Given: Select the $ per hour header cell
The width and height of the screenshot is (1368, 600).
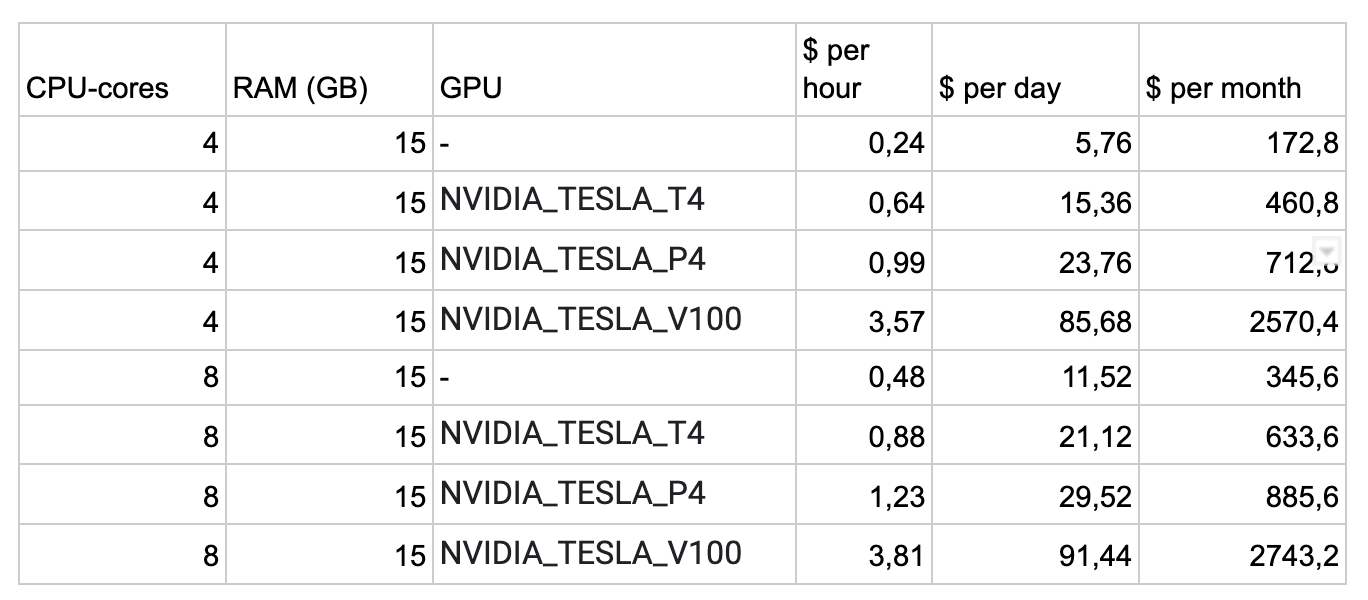Looking at the screenshot, I should pos(864,70).
